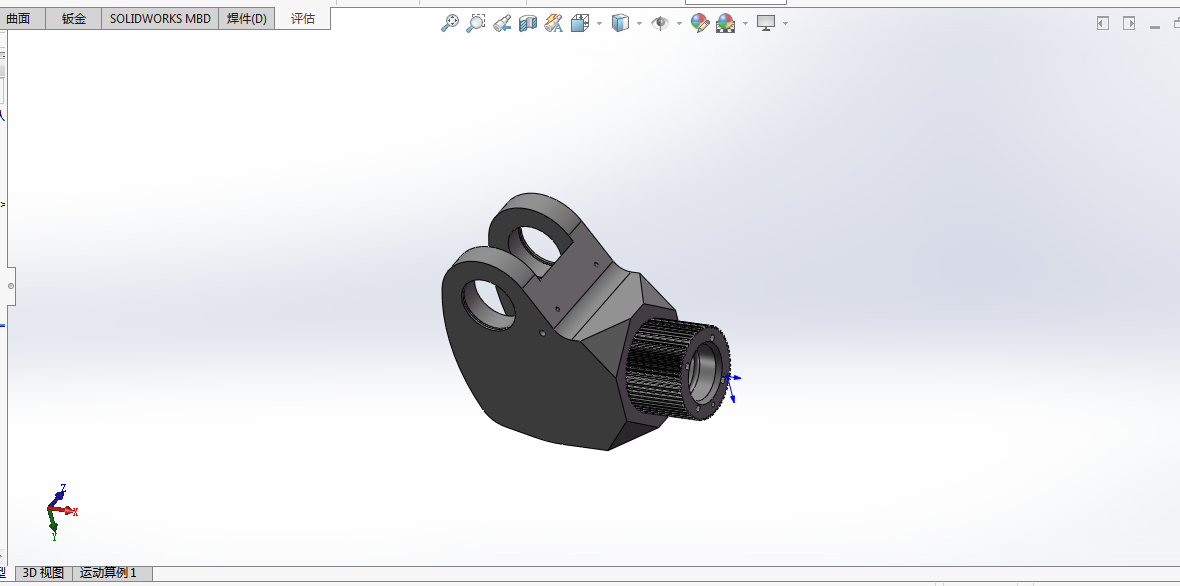Expand View Orientation dropdown arrow
The height and width of the screenshot is (586, 1180).
(x=600, y=23)
